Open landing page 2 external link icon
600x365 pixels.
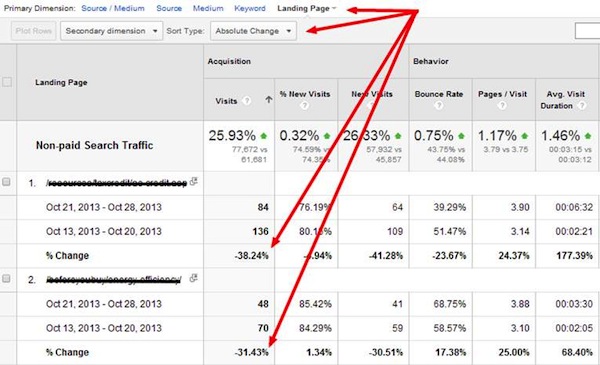pyautogui.click(x=194, y=278)
